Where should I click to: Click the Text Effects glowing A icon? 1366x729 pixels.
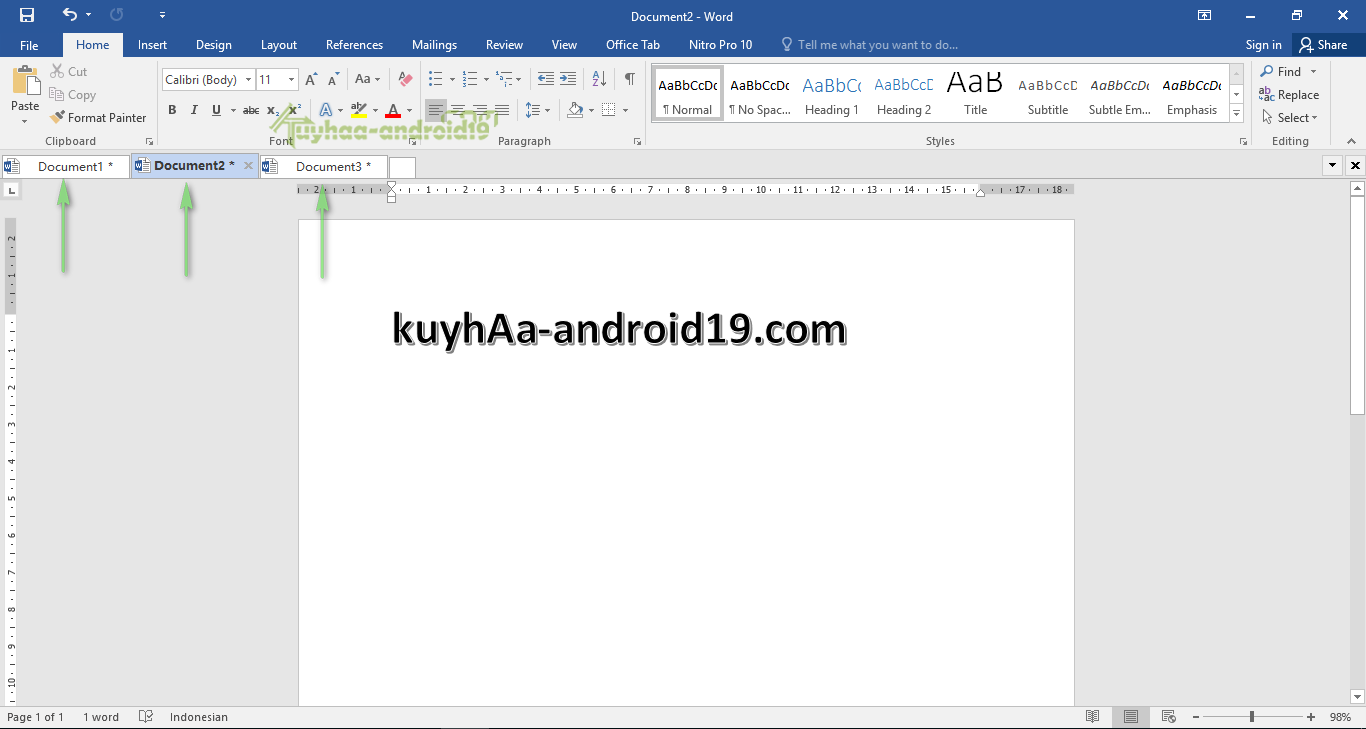326,110
